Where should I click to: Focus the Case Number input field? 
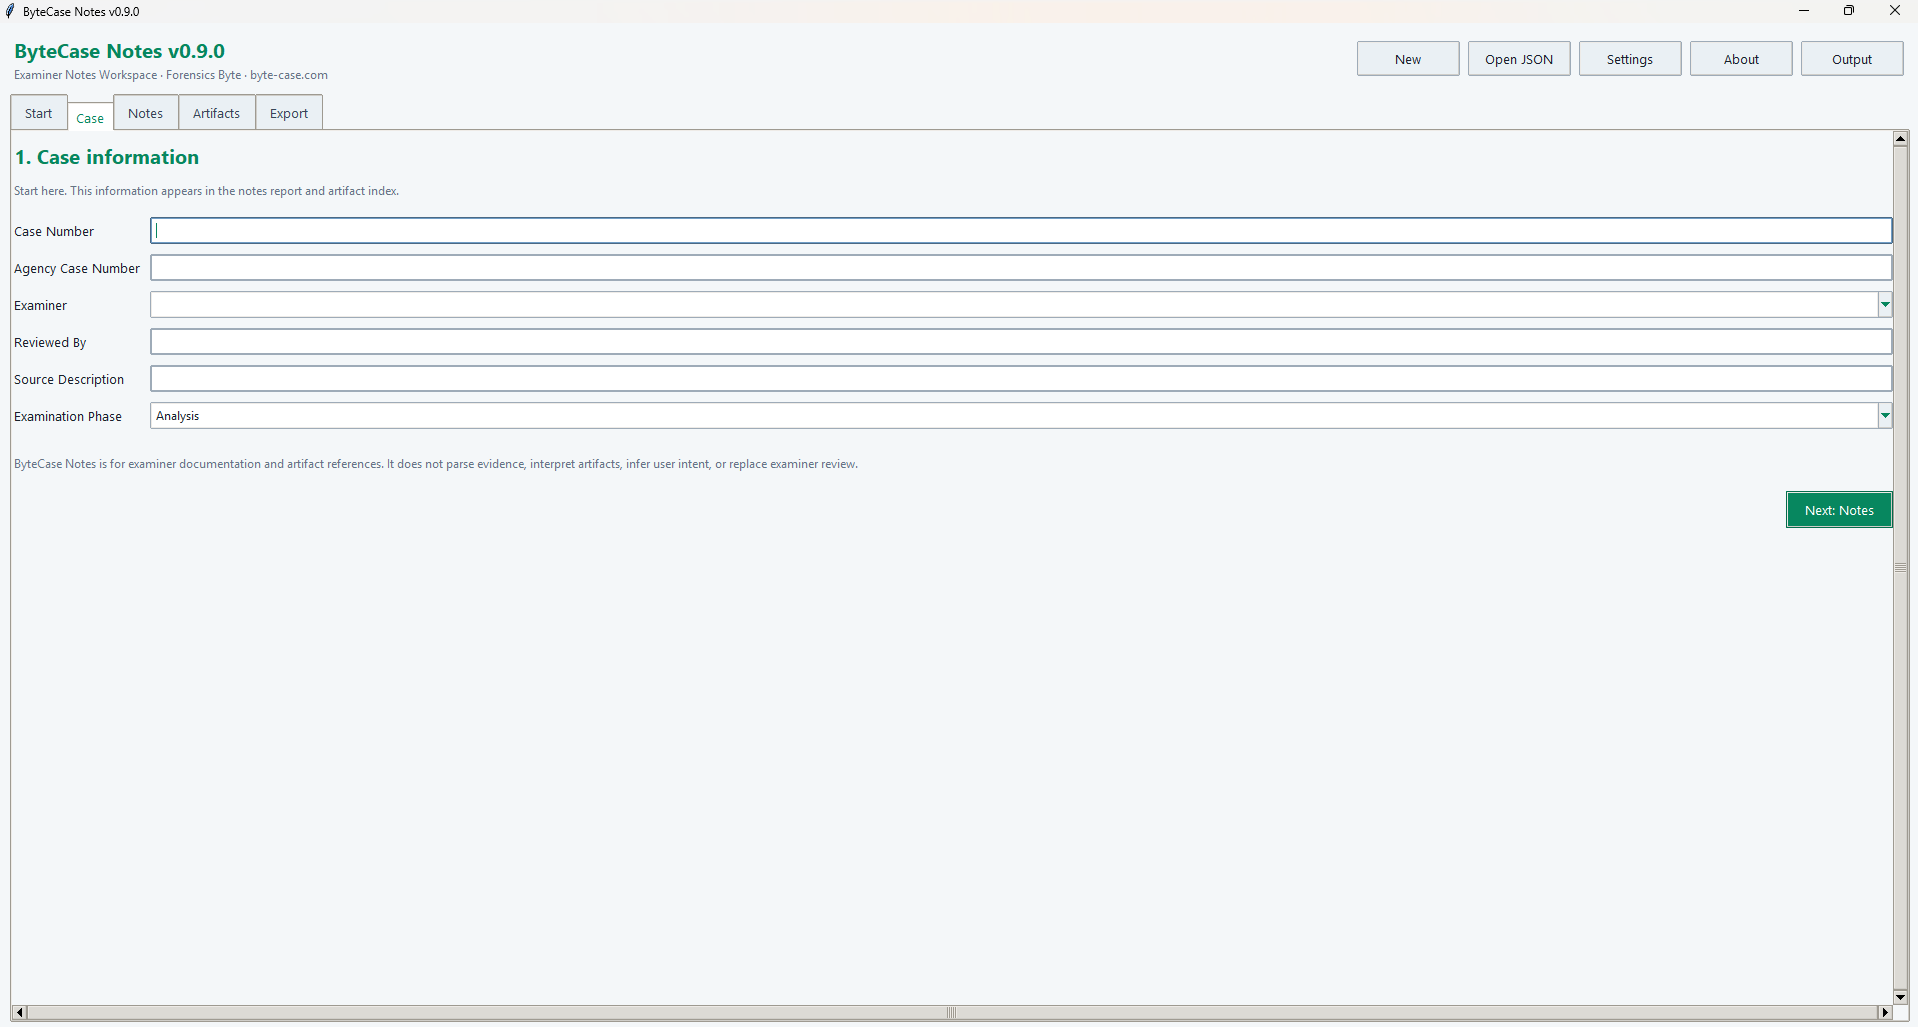point(1021,231)
